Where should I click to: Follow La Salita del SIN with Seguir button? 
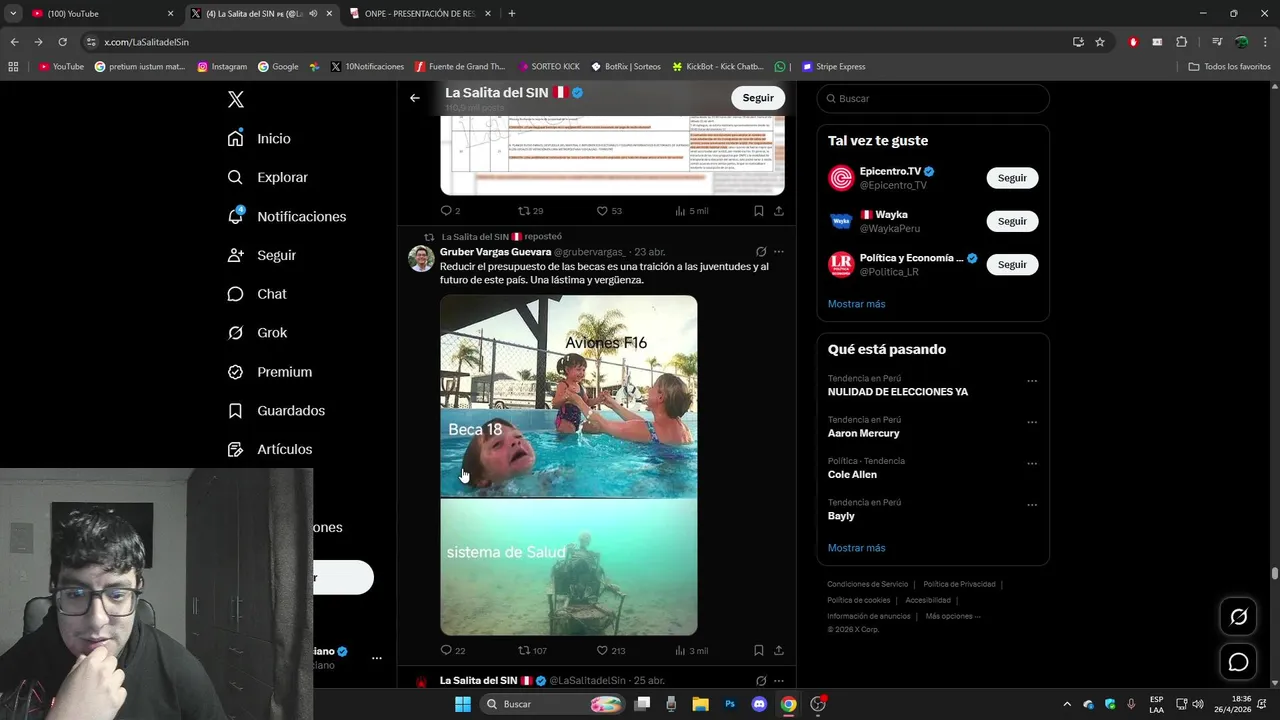click(758, 98)
